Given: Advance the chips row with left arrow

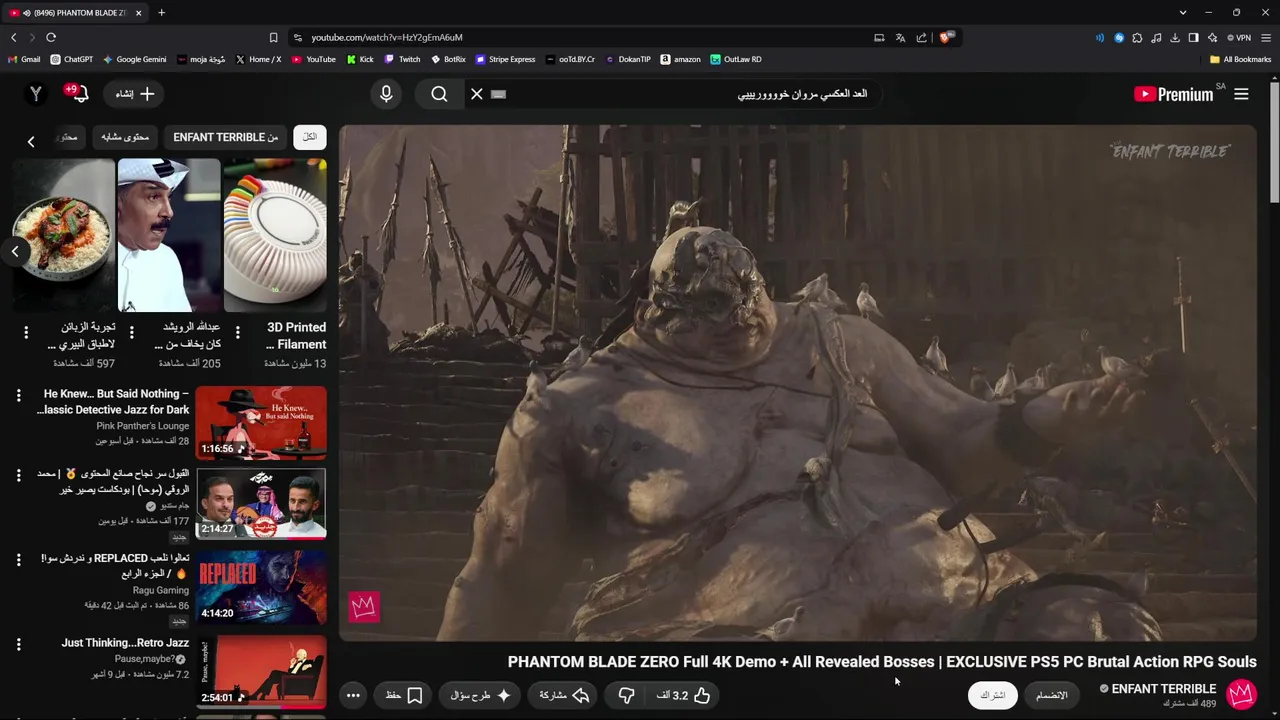Looking at the screenshot, I should pos(31,142).
